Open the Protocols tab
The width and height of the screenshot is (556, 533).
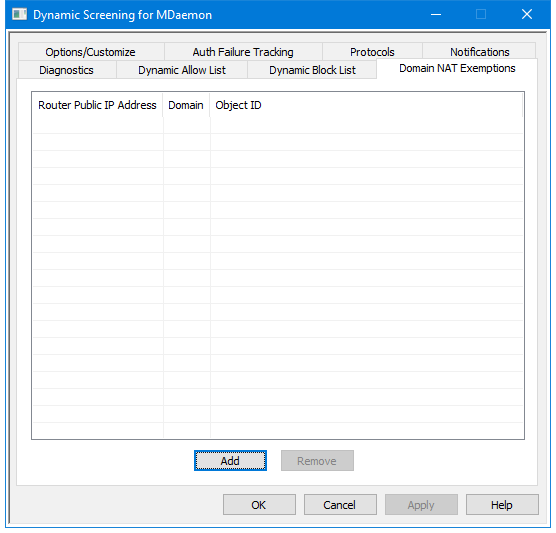(372, 52)
